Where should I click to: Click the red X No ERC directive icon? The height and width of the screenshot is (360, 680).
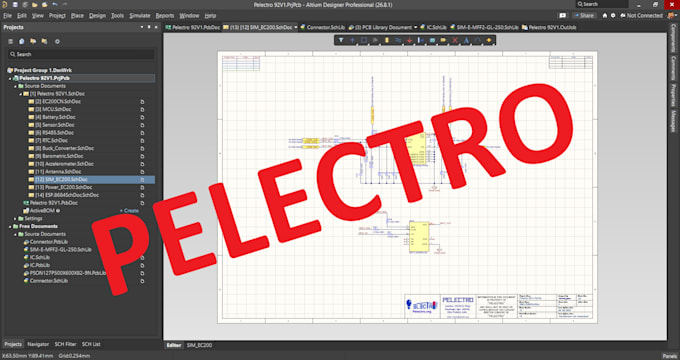(x=455, y=40)
